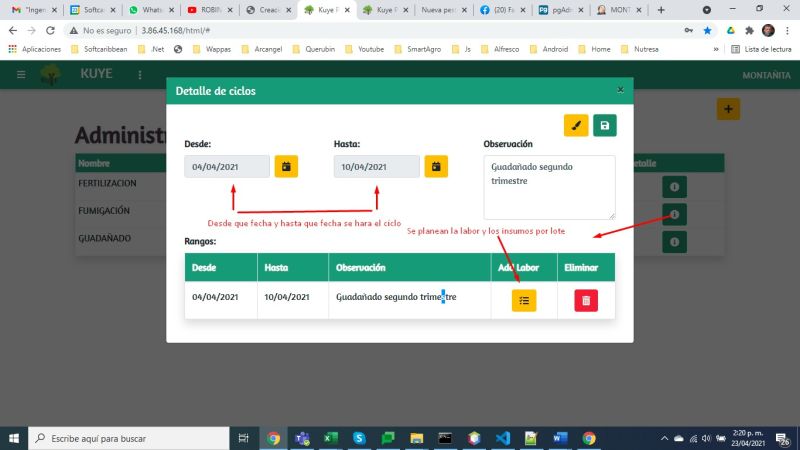Open the hamburger menu in KUYE header
The height and width of the screenshot is (450, 800).
[20, 75]
